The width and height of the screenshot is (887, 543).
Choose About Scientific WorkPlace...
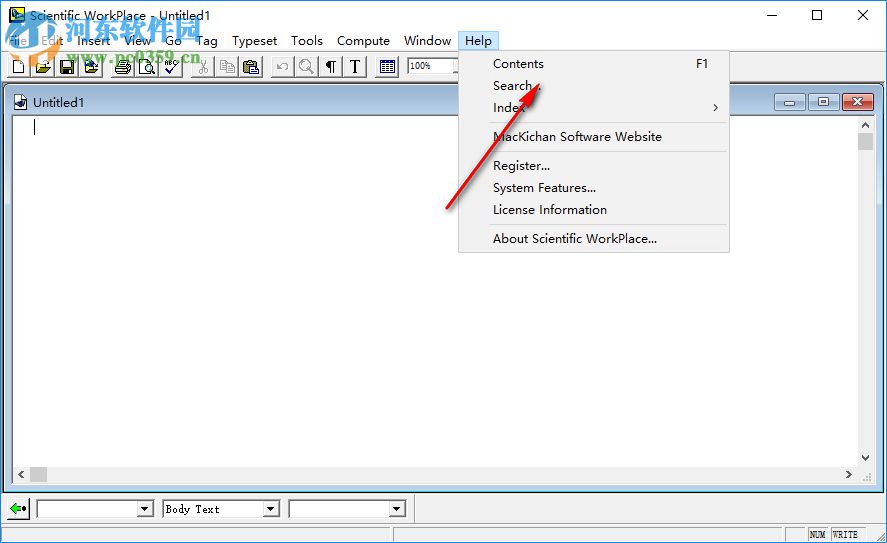pyautogui.click(x=593, y=239)
